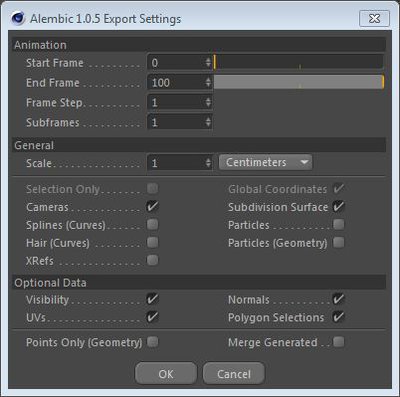Click the Frame Step spinner arrows
The width and height of the screenshot is (400, 397).
tap(208, 102)
